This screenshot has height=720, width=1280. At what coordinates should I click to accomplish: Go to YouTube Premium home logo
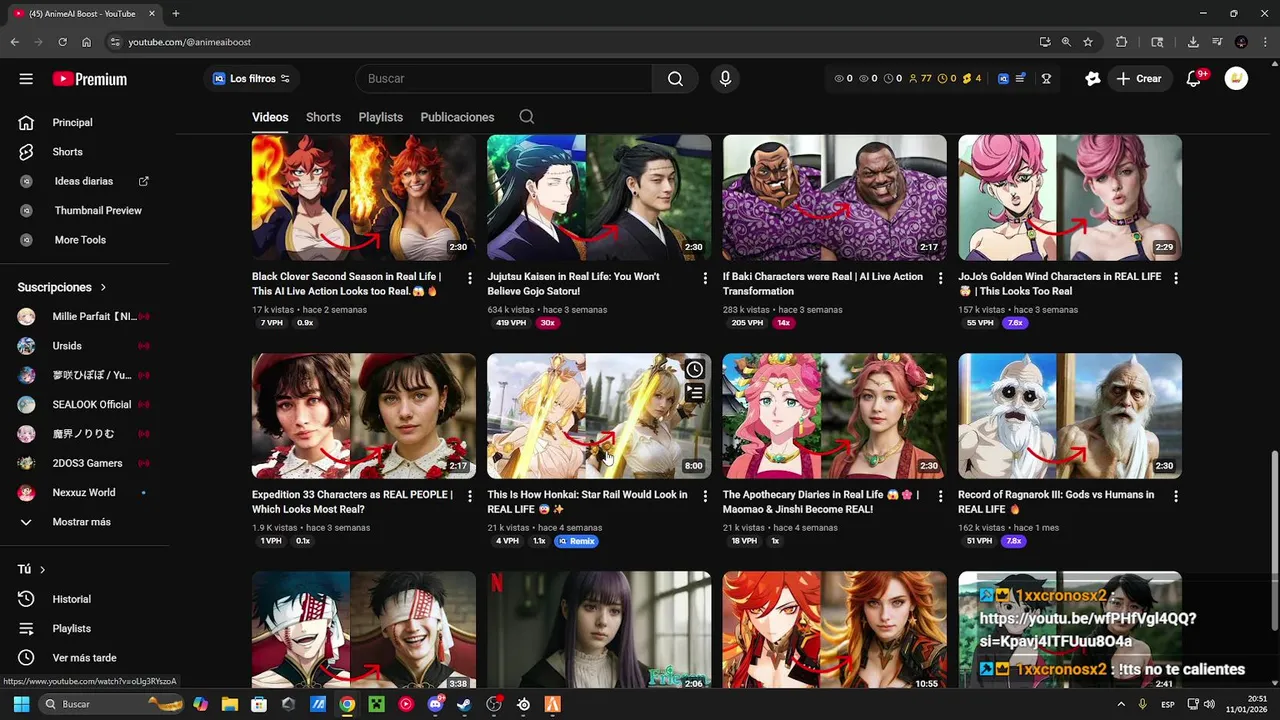click(90, 79)
